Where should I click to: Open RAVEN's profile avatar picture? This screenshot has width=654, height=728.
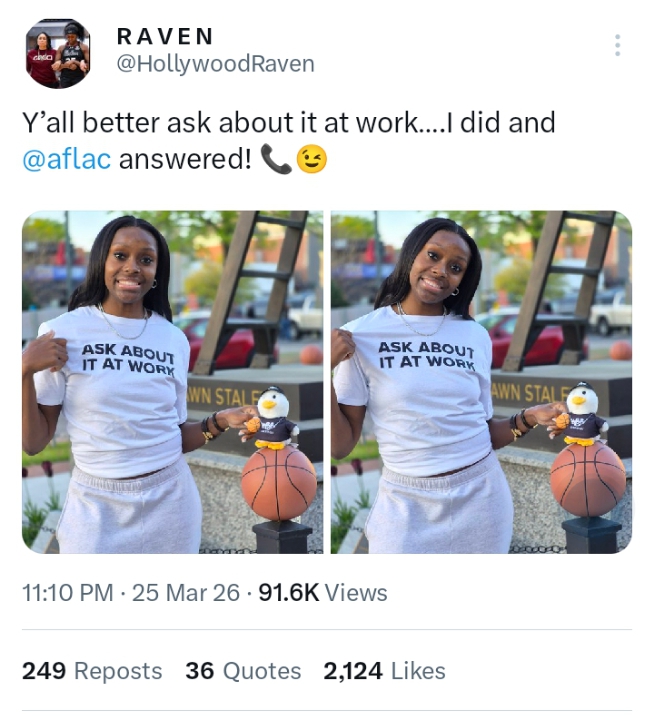click(x=58, y=53)
